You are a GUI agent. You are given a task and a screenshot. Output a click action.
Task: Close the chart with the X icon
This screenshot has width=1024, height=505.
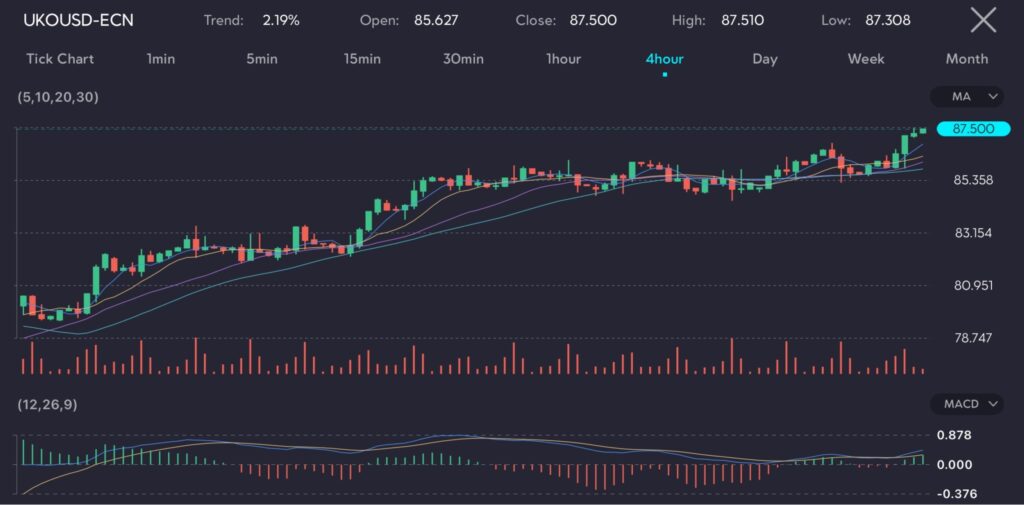tap(983, 20)
